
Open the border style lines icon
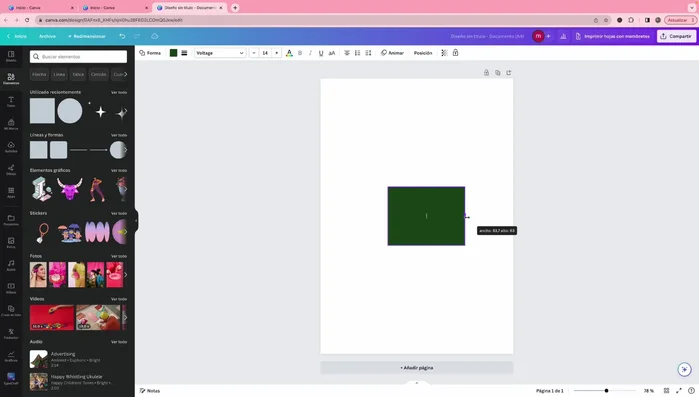click(x=184, y=53)
